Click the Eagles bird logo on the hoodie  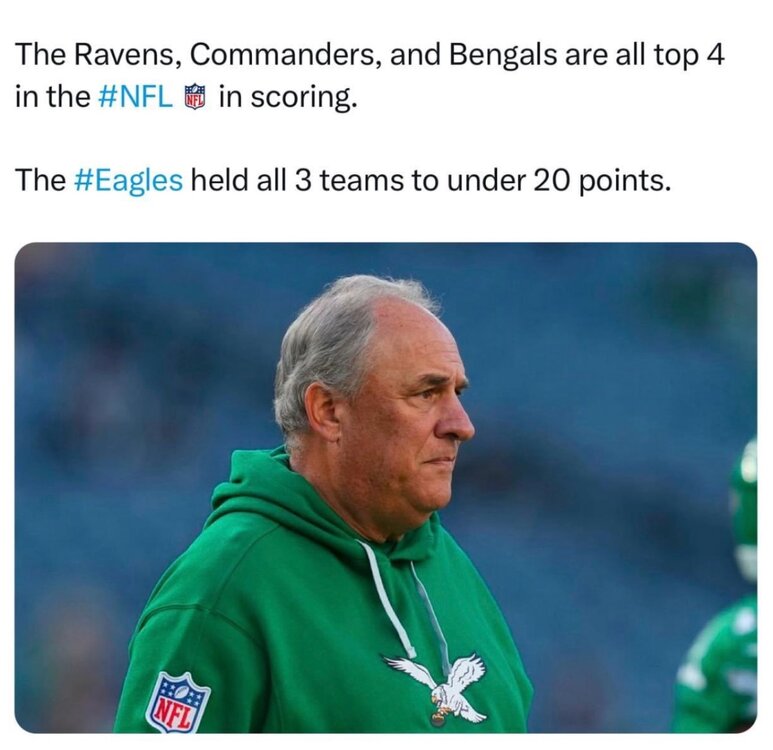point(442,686)
